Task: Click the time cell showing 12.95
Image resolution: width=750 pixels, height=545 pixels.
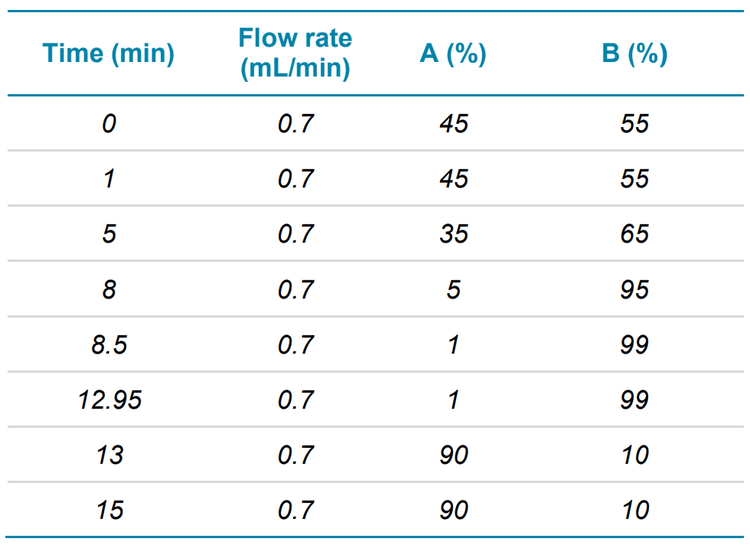Action: pyautogui.click(x=109, y=400)
